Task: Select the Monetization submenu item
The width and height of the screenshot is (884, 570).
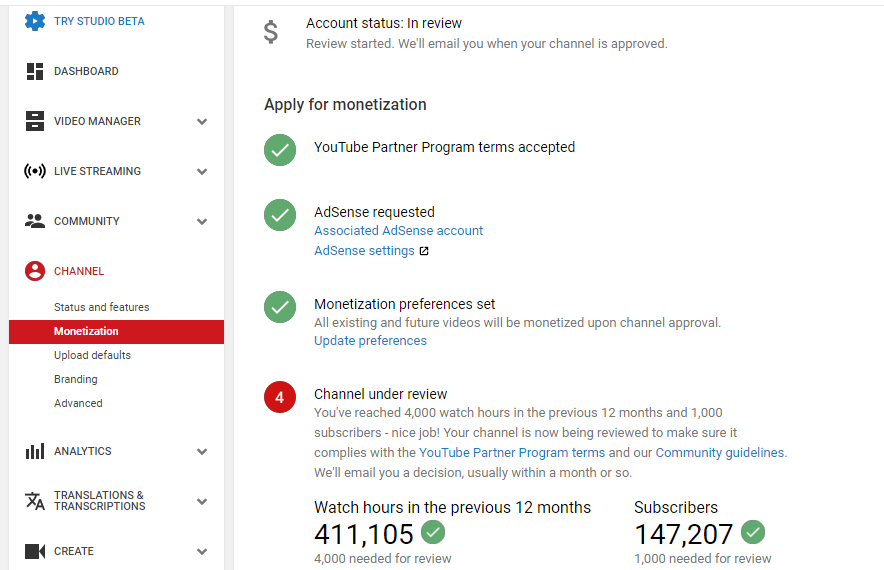Action: [116, 332]
